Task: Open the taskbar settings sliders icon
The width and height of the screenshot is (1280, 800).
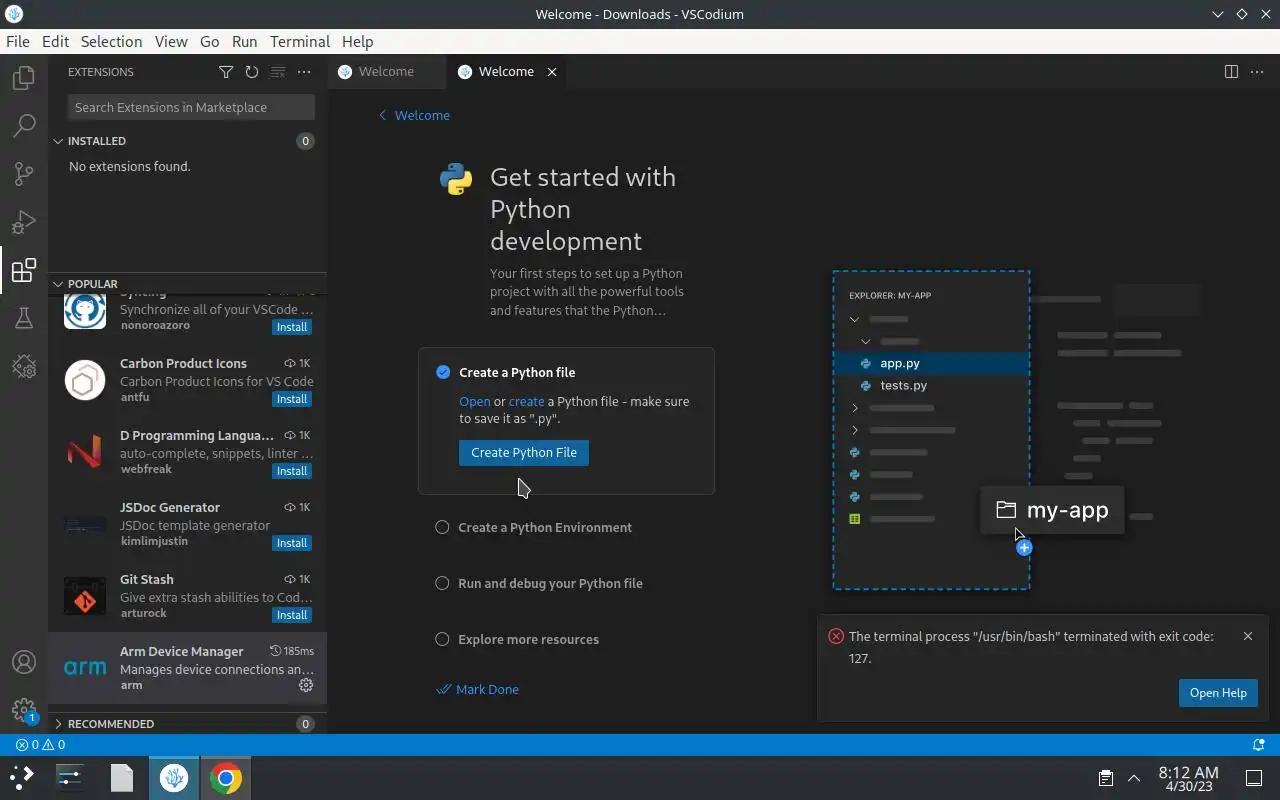Action: tap(70, 778)
